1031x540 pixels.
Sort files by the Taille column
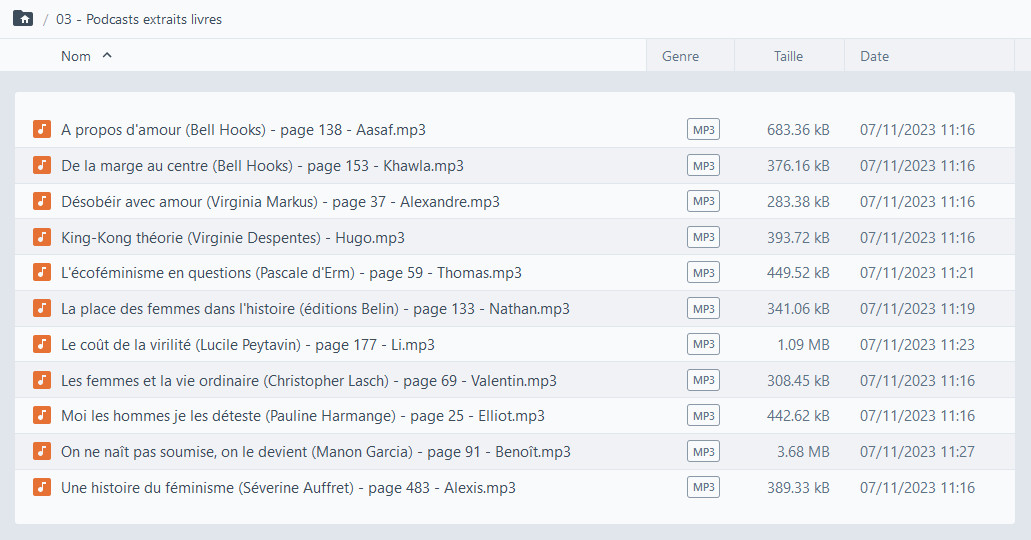coord(788,57)
